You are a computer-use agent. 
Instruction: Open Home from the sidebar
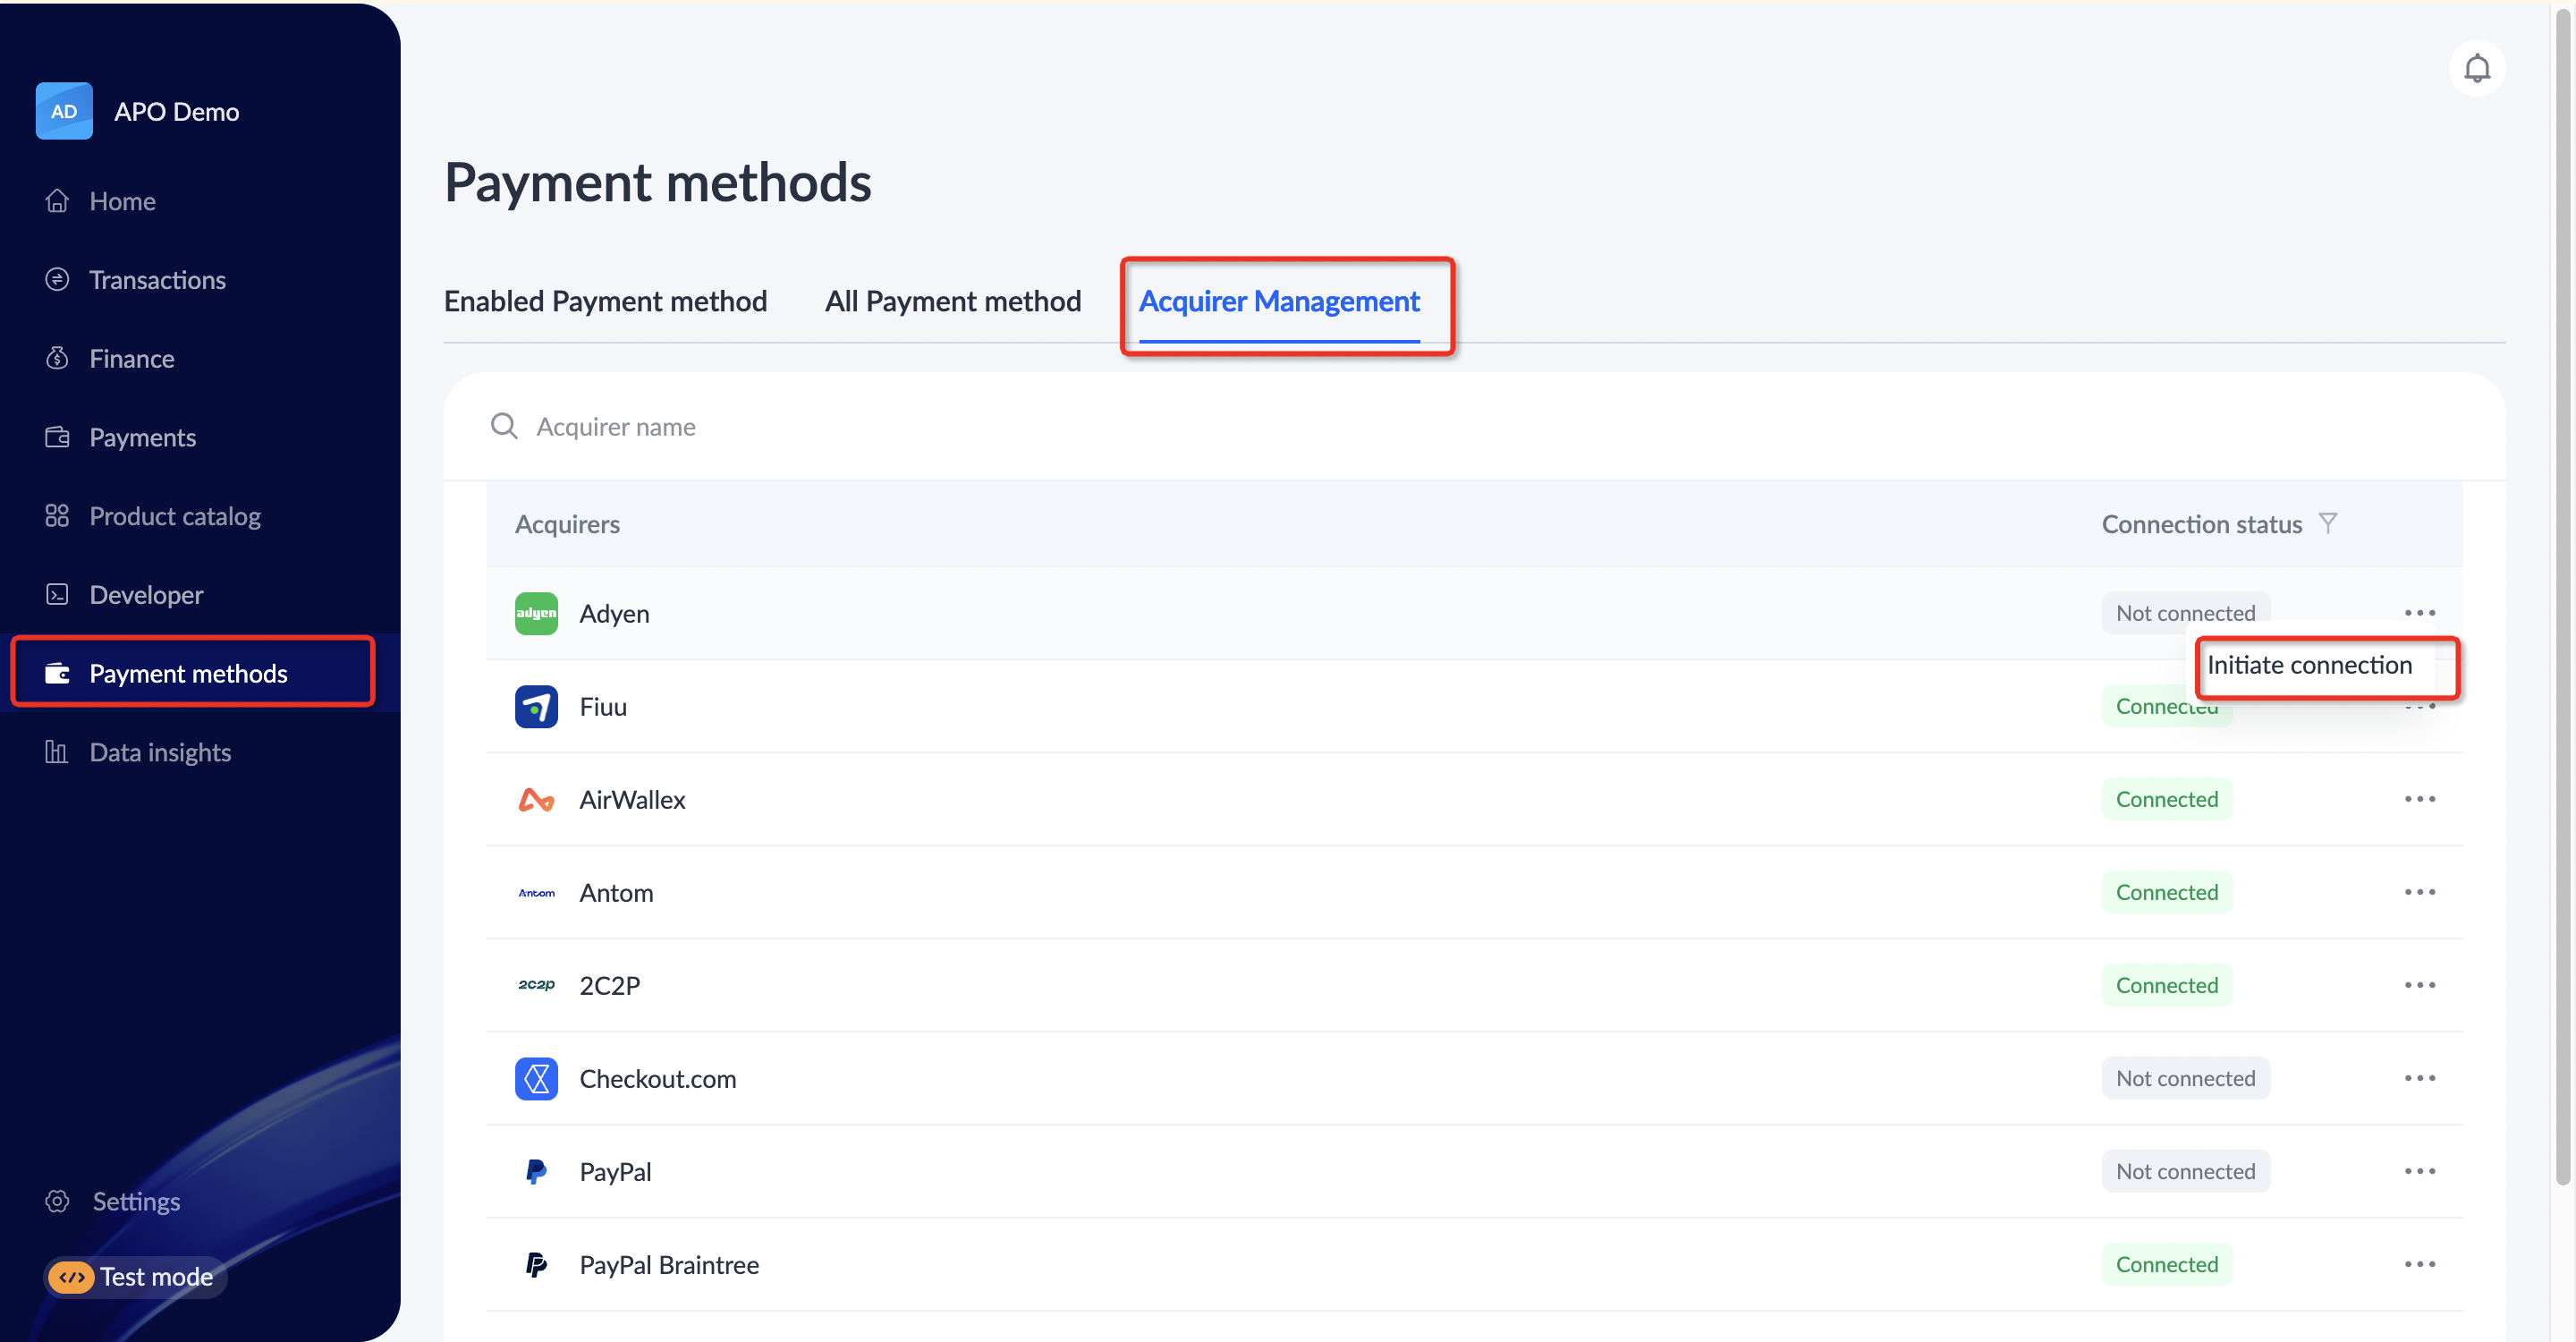pos(122,201)
